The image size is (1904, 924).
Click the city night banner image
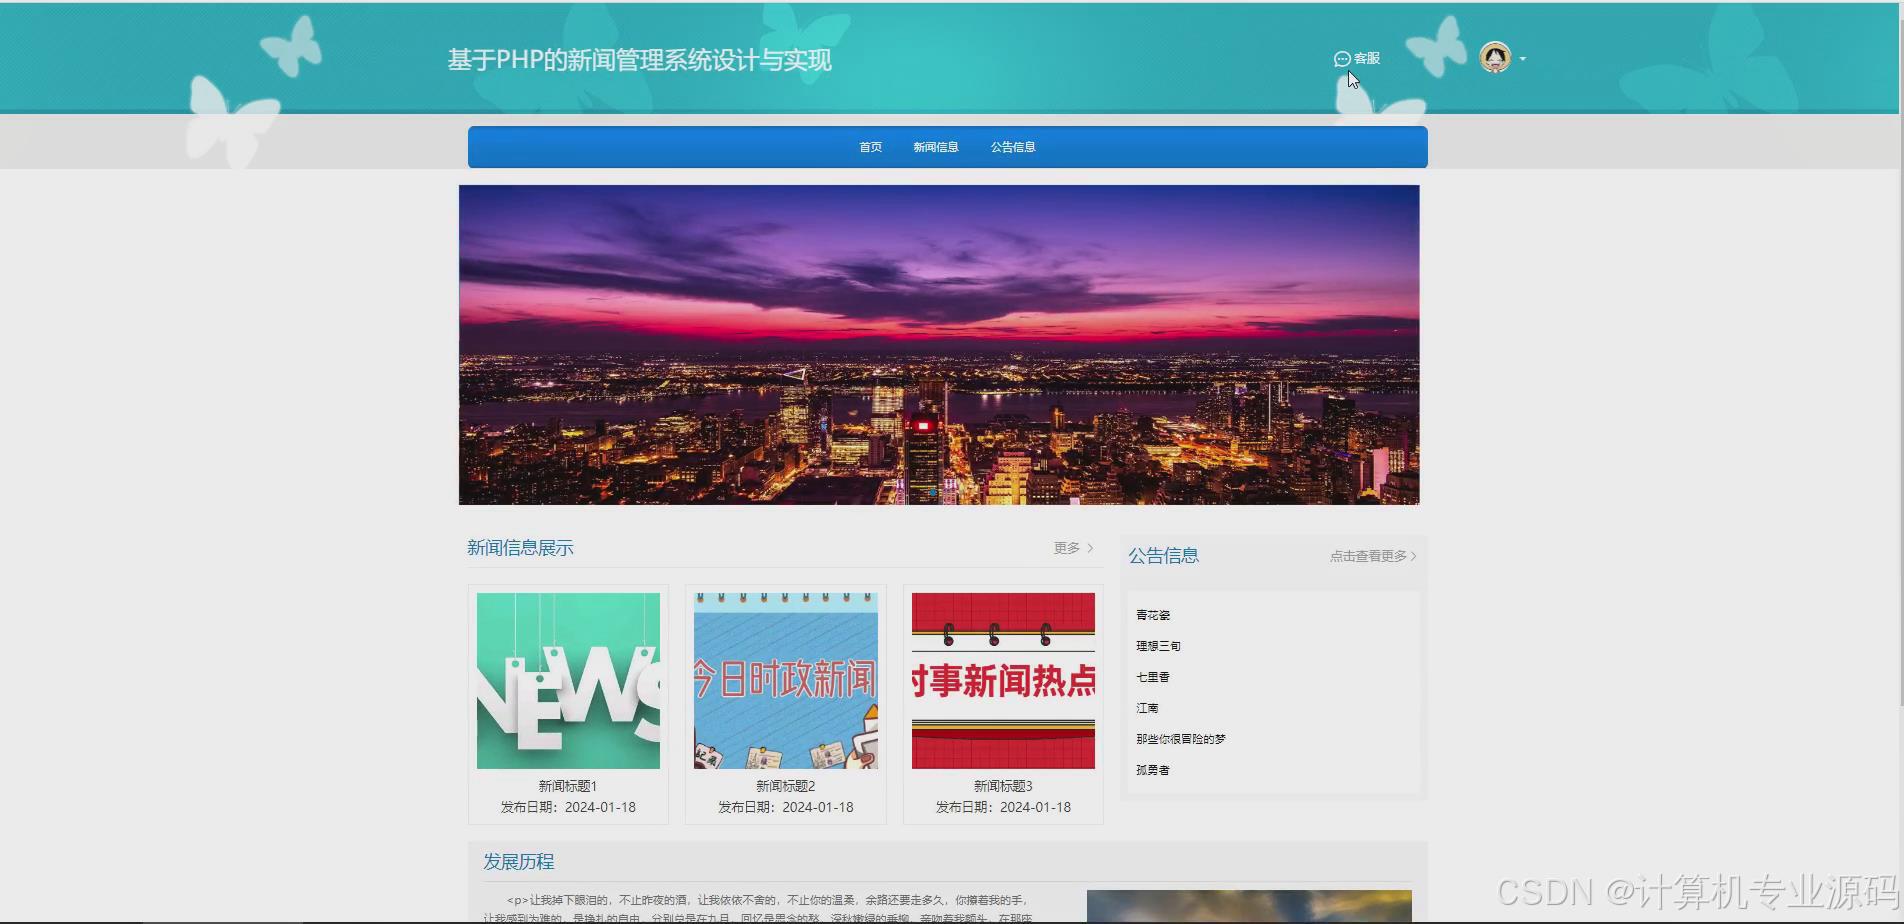pyautogui.click(x=938, y=344)
